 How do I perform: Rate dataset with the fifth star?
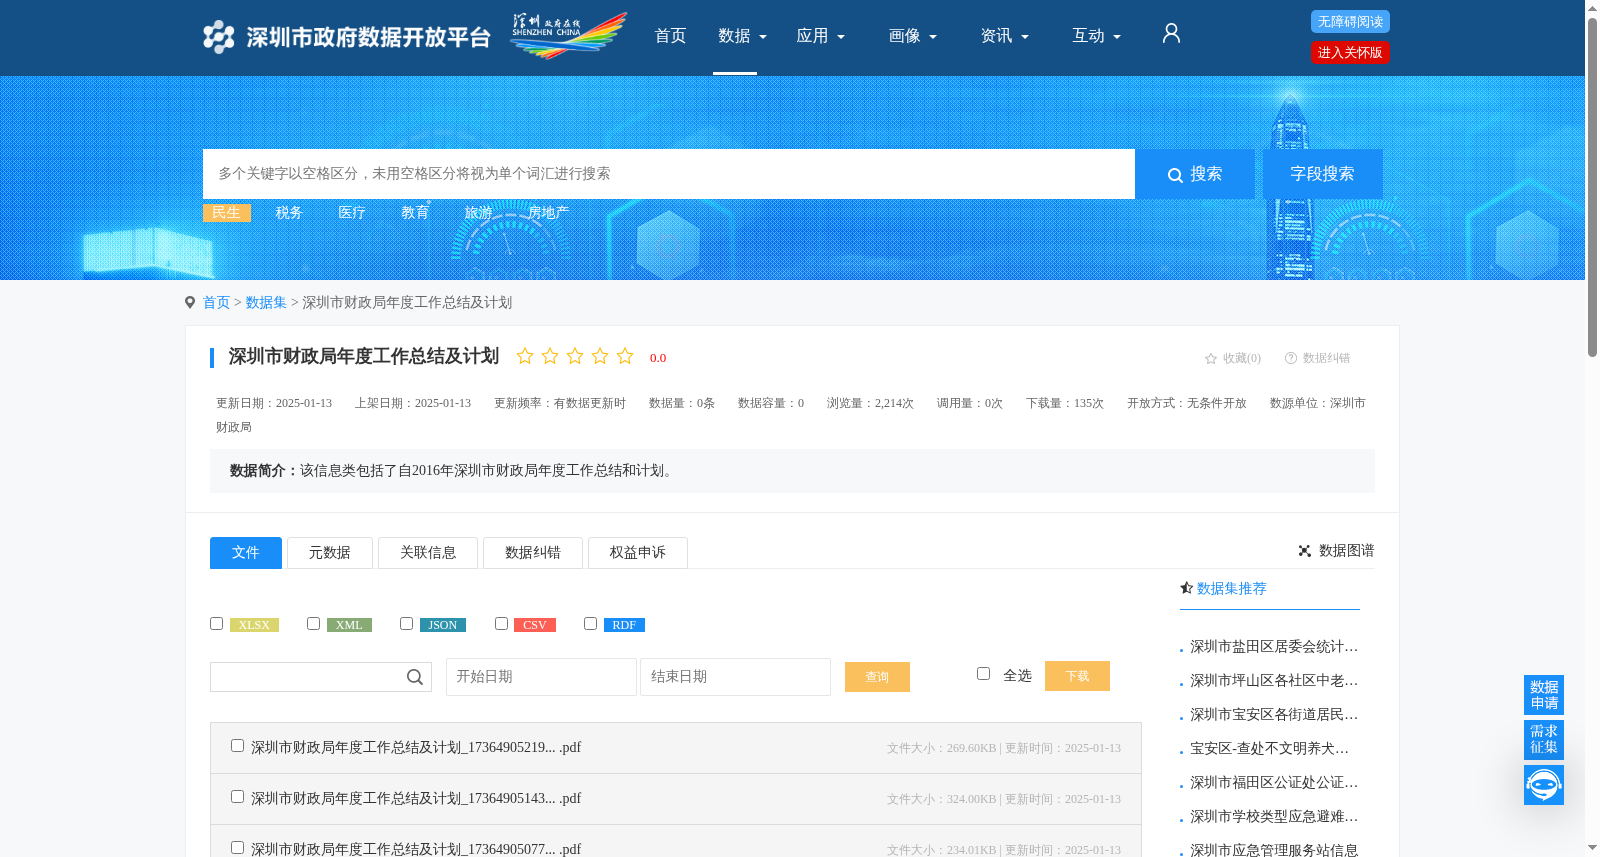(625, 356)
